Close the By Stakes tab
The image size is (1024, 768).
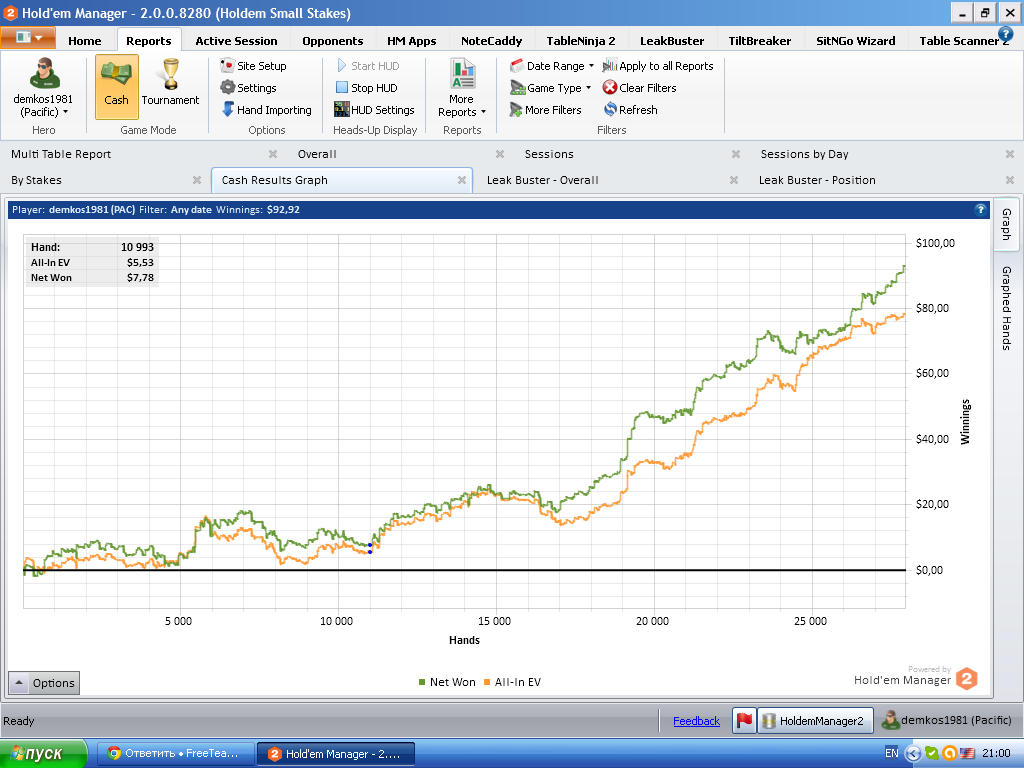click(x=197, y=180)
